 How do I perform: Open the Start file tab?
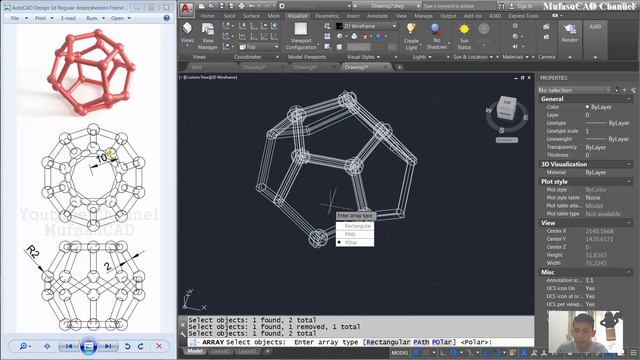196,67
